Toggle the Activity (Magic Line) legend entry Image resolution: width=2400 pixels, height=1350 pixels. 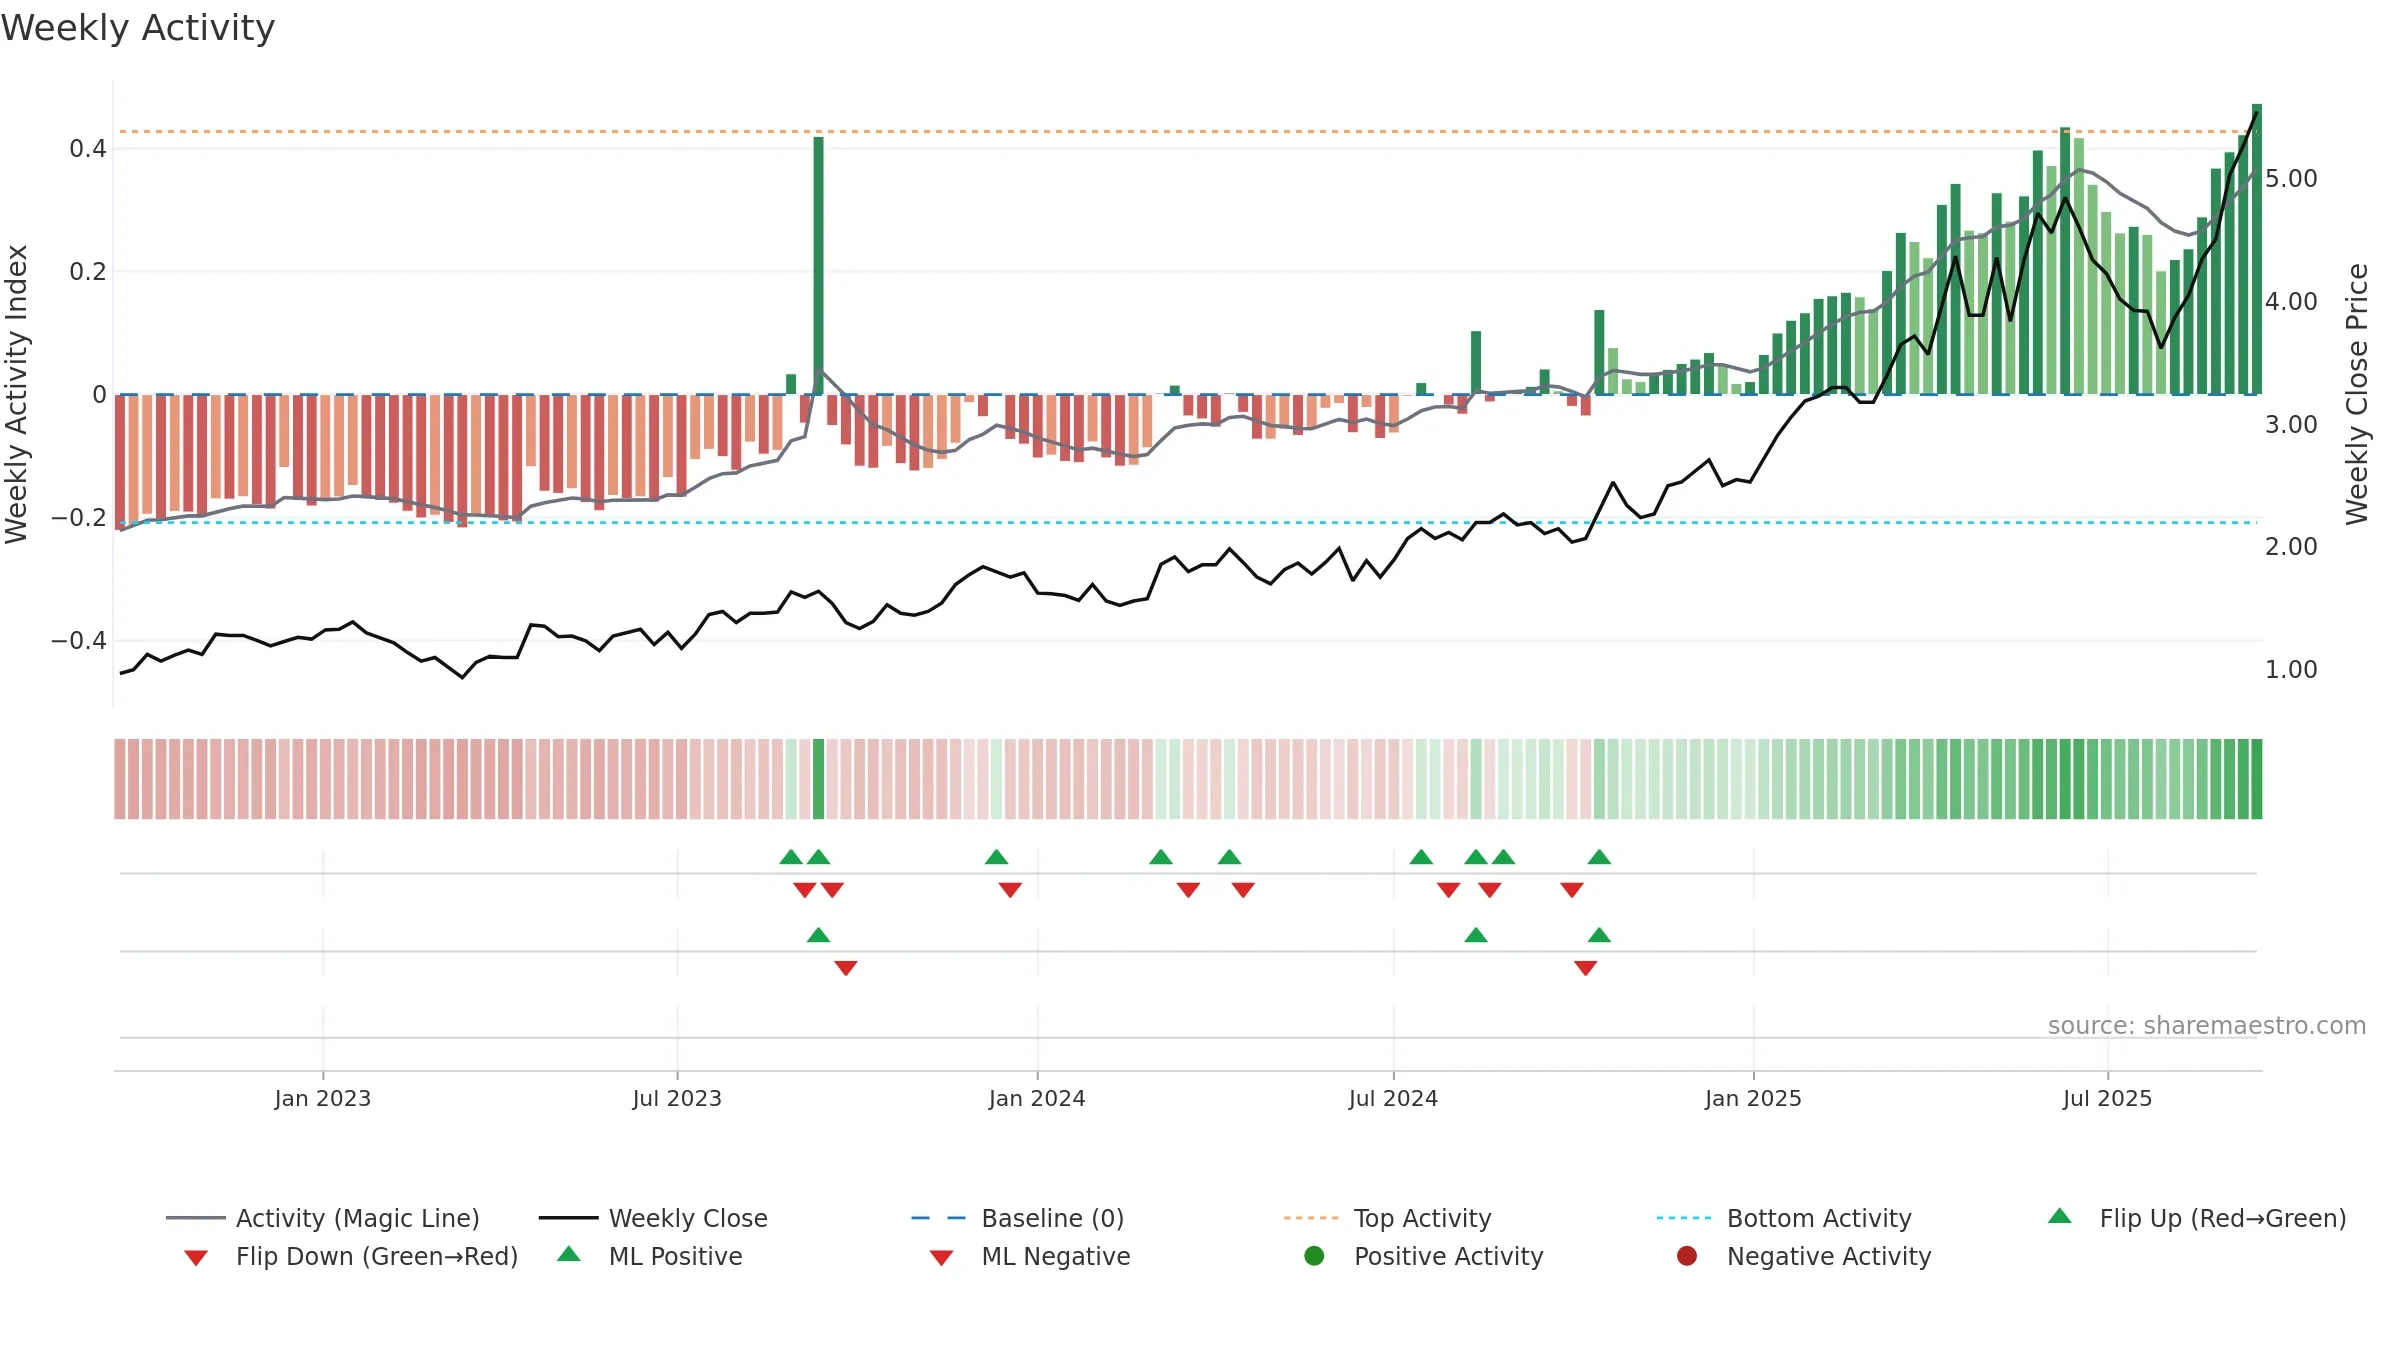(323, 1218)
